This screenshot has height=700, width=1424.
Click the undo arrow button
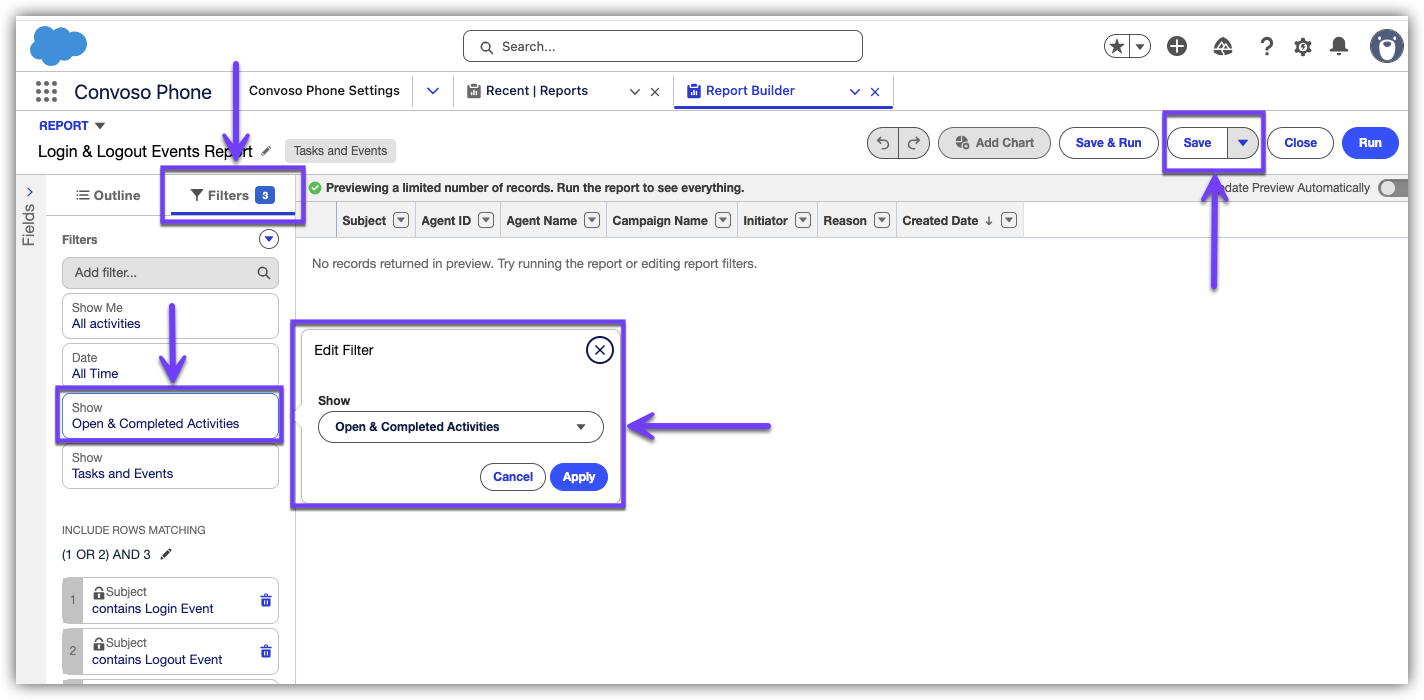pyautogui.click(x=883, y=143)
